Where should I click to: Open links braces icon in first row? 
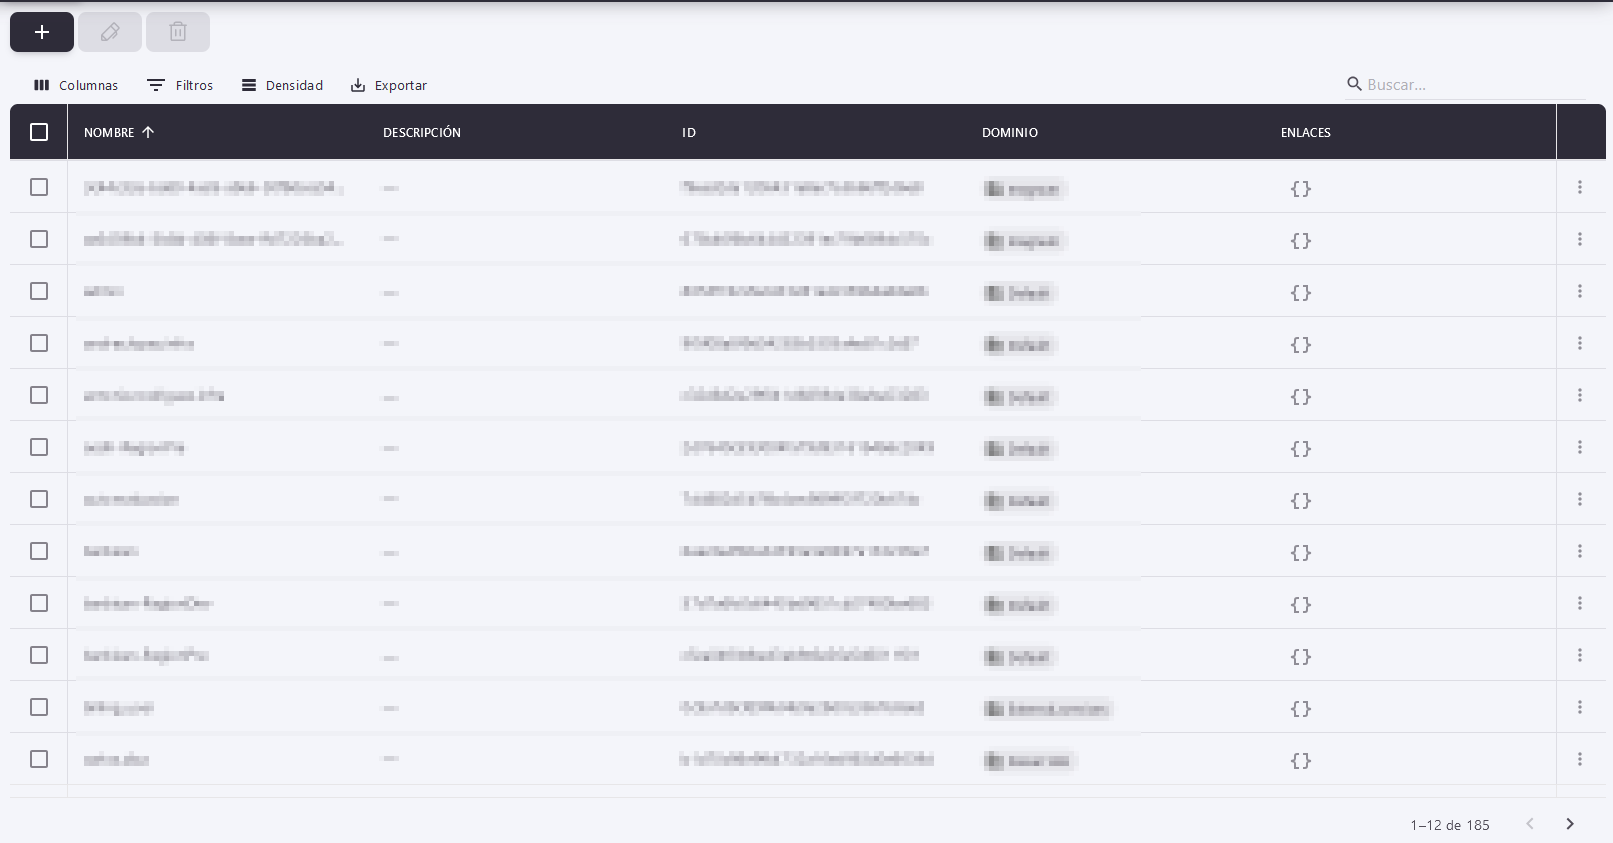[x=1300, y=189]
